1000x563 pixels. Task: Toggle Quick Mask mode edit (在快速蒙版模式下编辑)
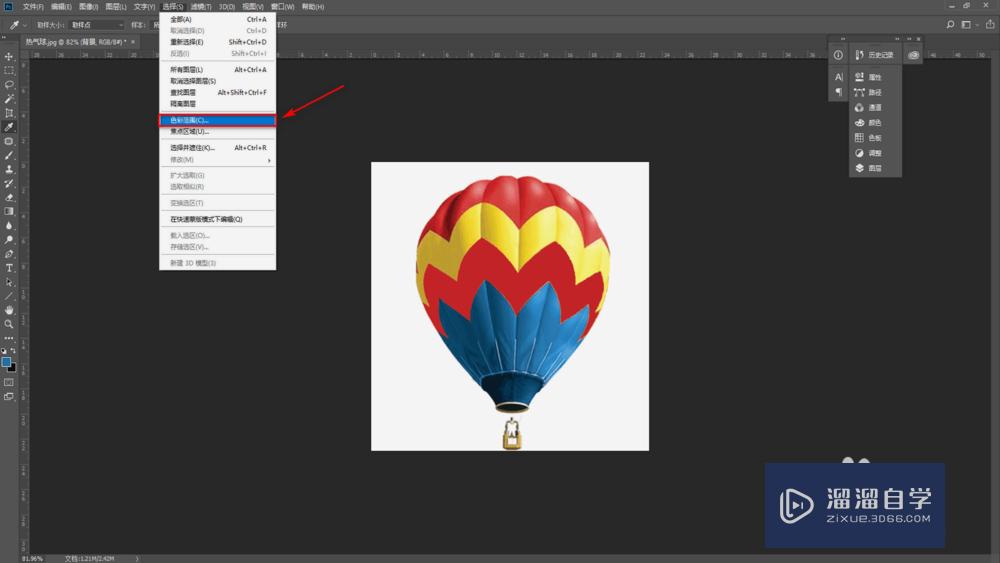point(206,219)
